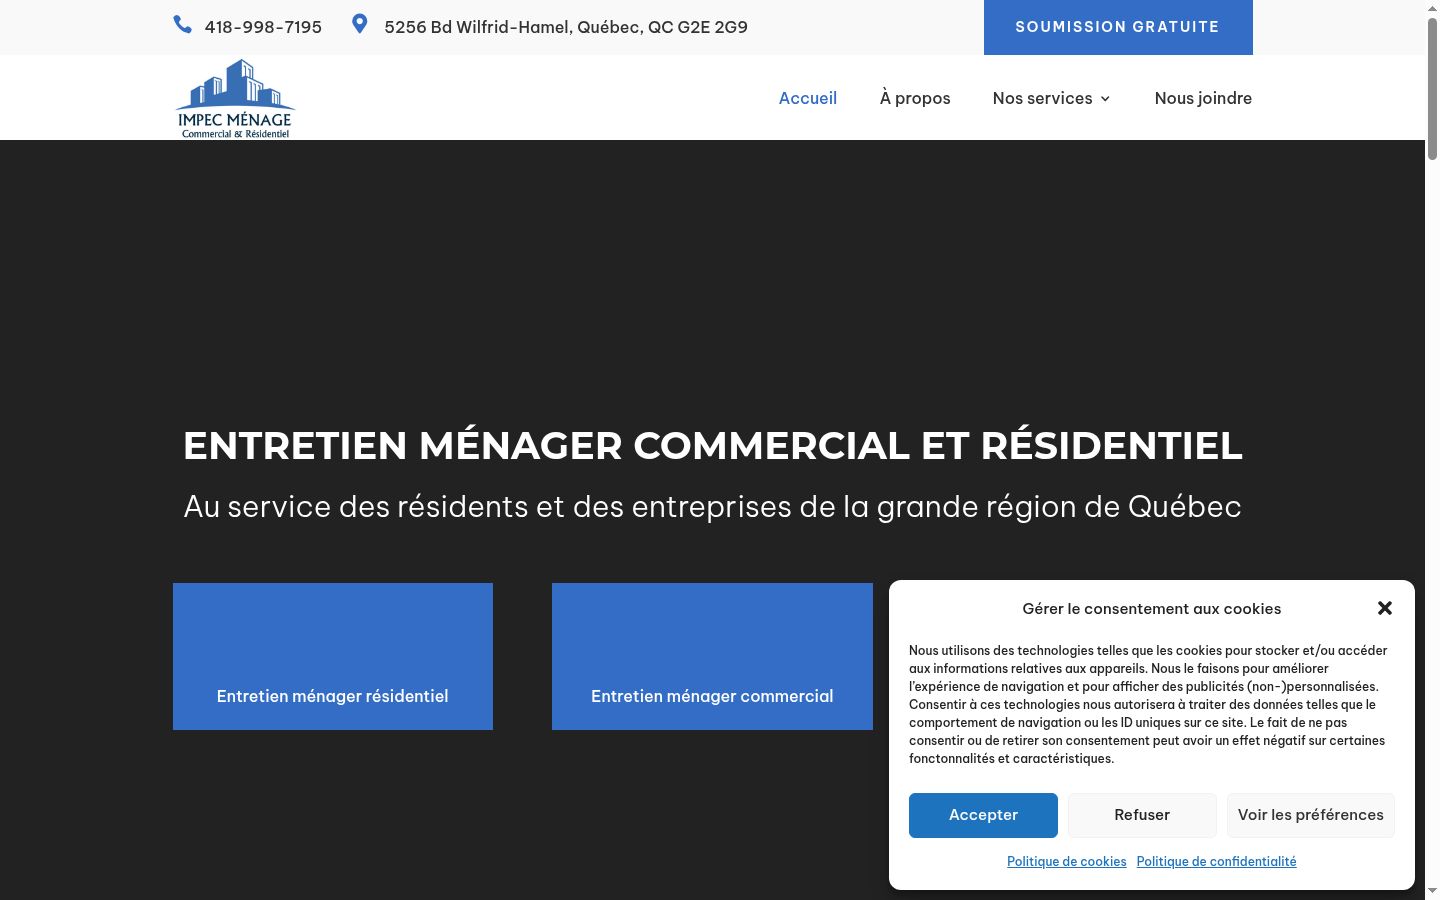The height and width of the screenshot is (900, 1440).
Task: Open the Impec Ménage logo homepage
Action: click(235, 98)
